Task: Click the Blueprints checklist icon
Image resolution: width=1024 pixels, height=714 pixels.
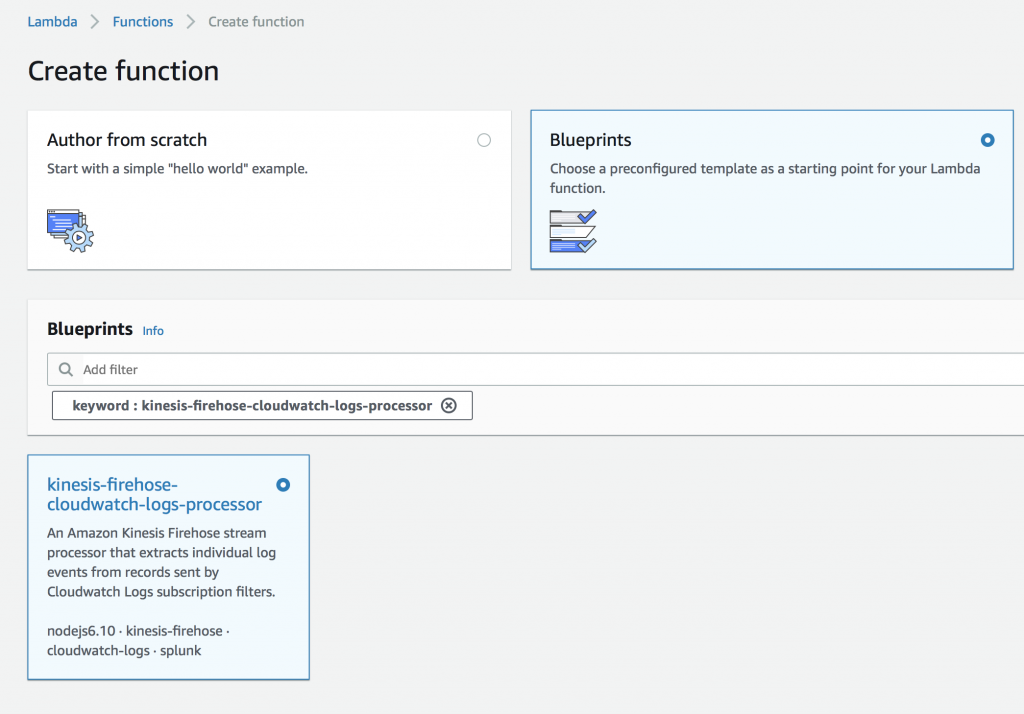Action: click(x=573, y=230)
